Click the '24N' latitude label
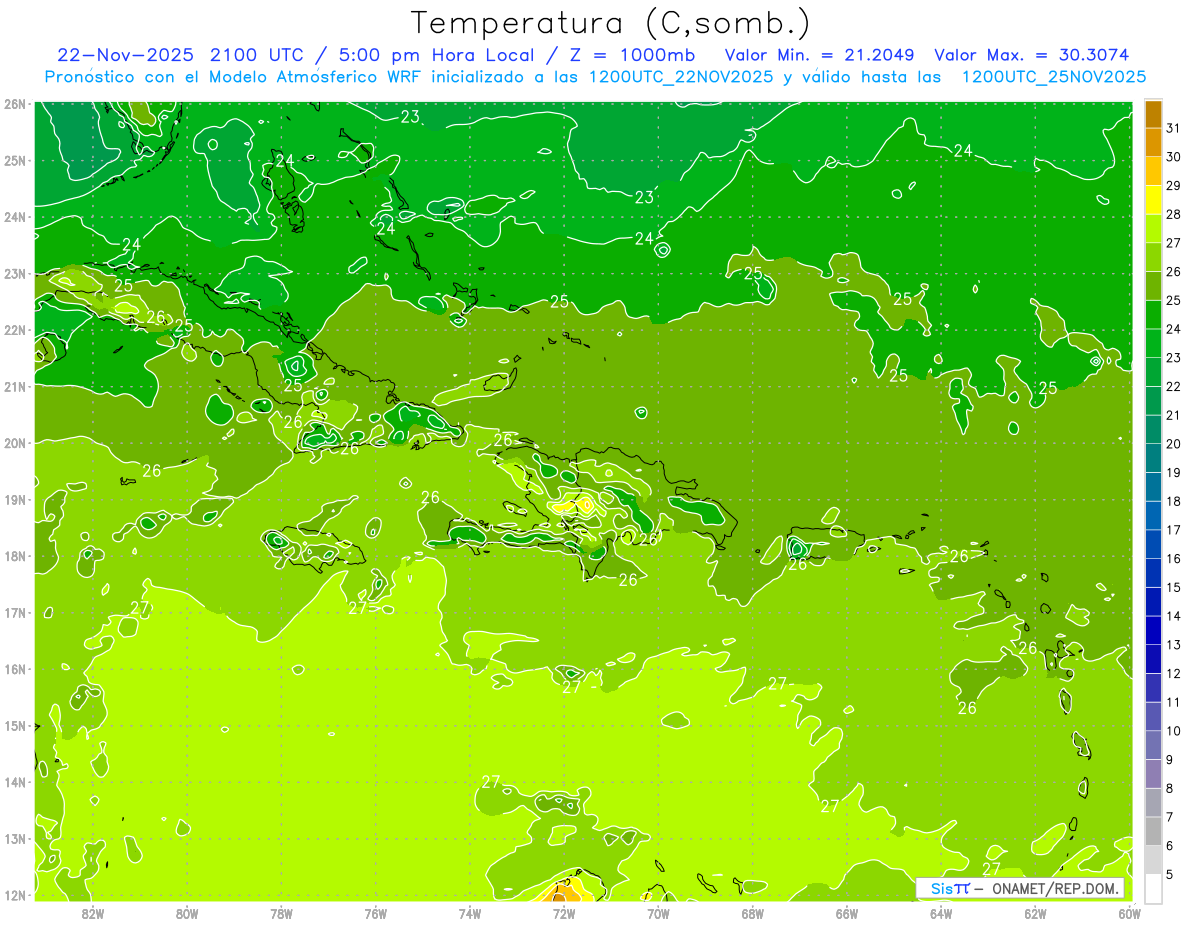 14,217
